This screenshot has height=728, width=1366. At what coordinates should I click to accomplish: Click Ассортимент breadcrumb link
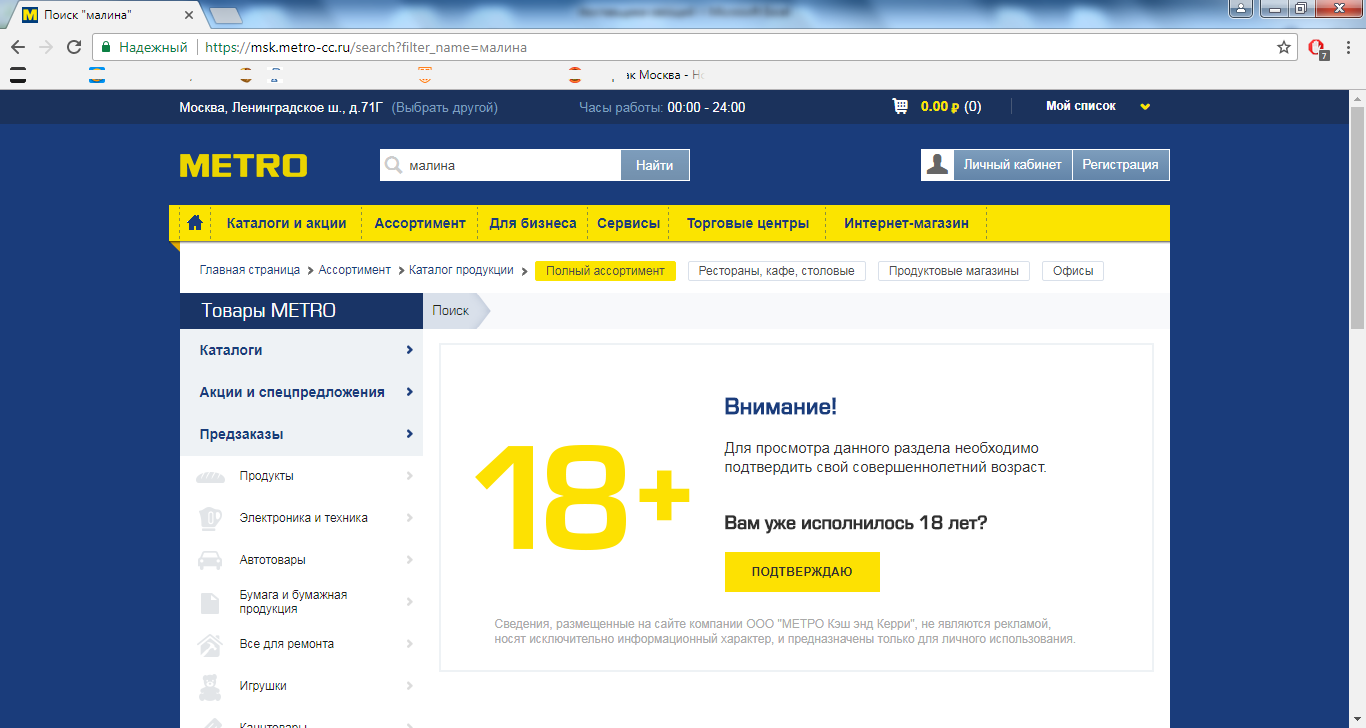[354, 270]
